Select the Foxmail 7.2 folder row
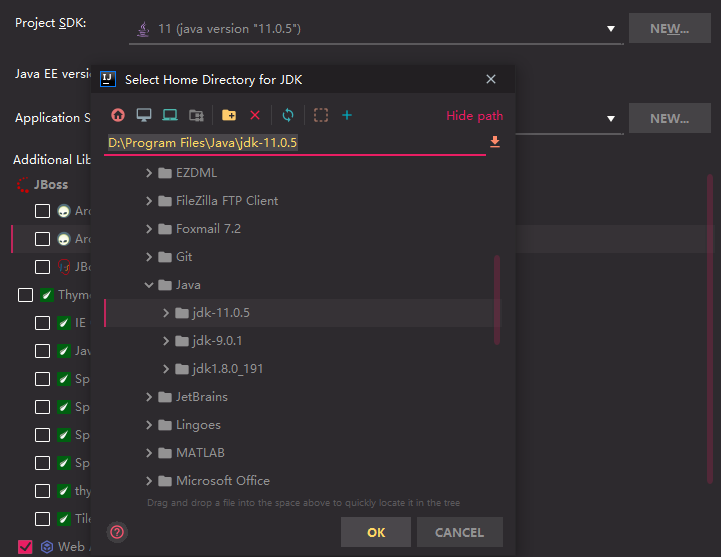The width and height of the screenshot is (721, 557). coord(302,229)
